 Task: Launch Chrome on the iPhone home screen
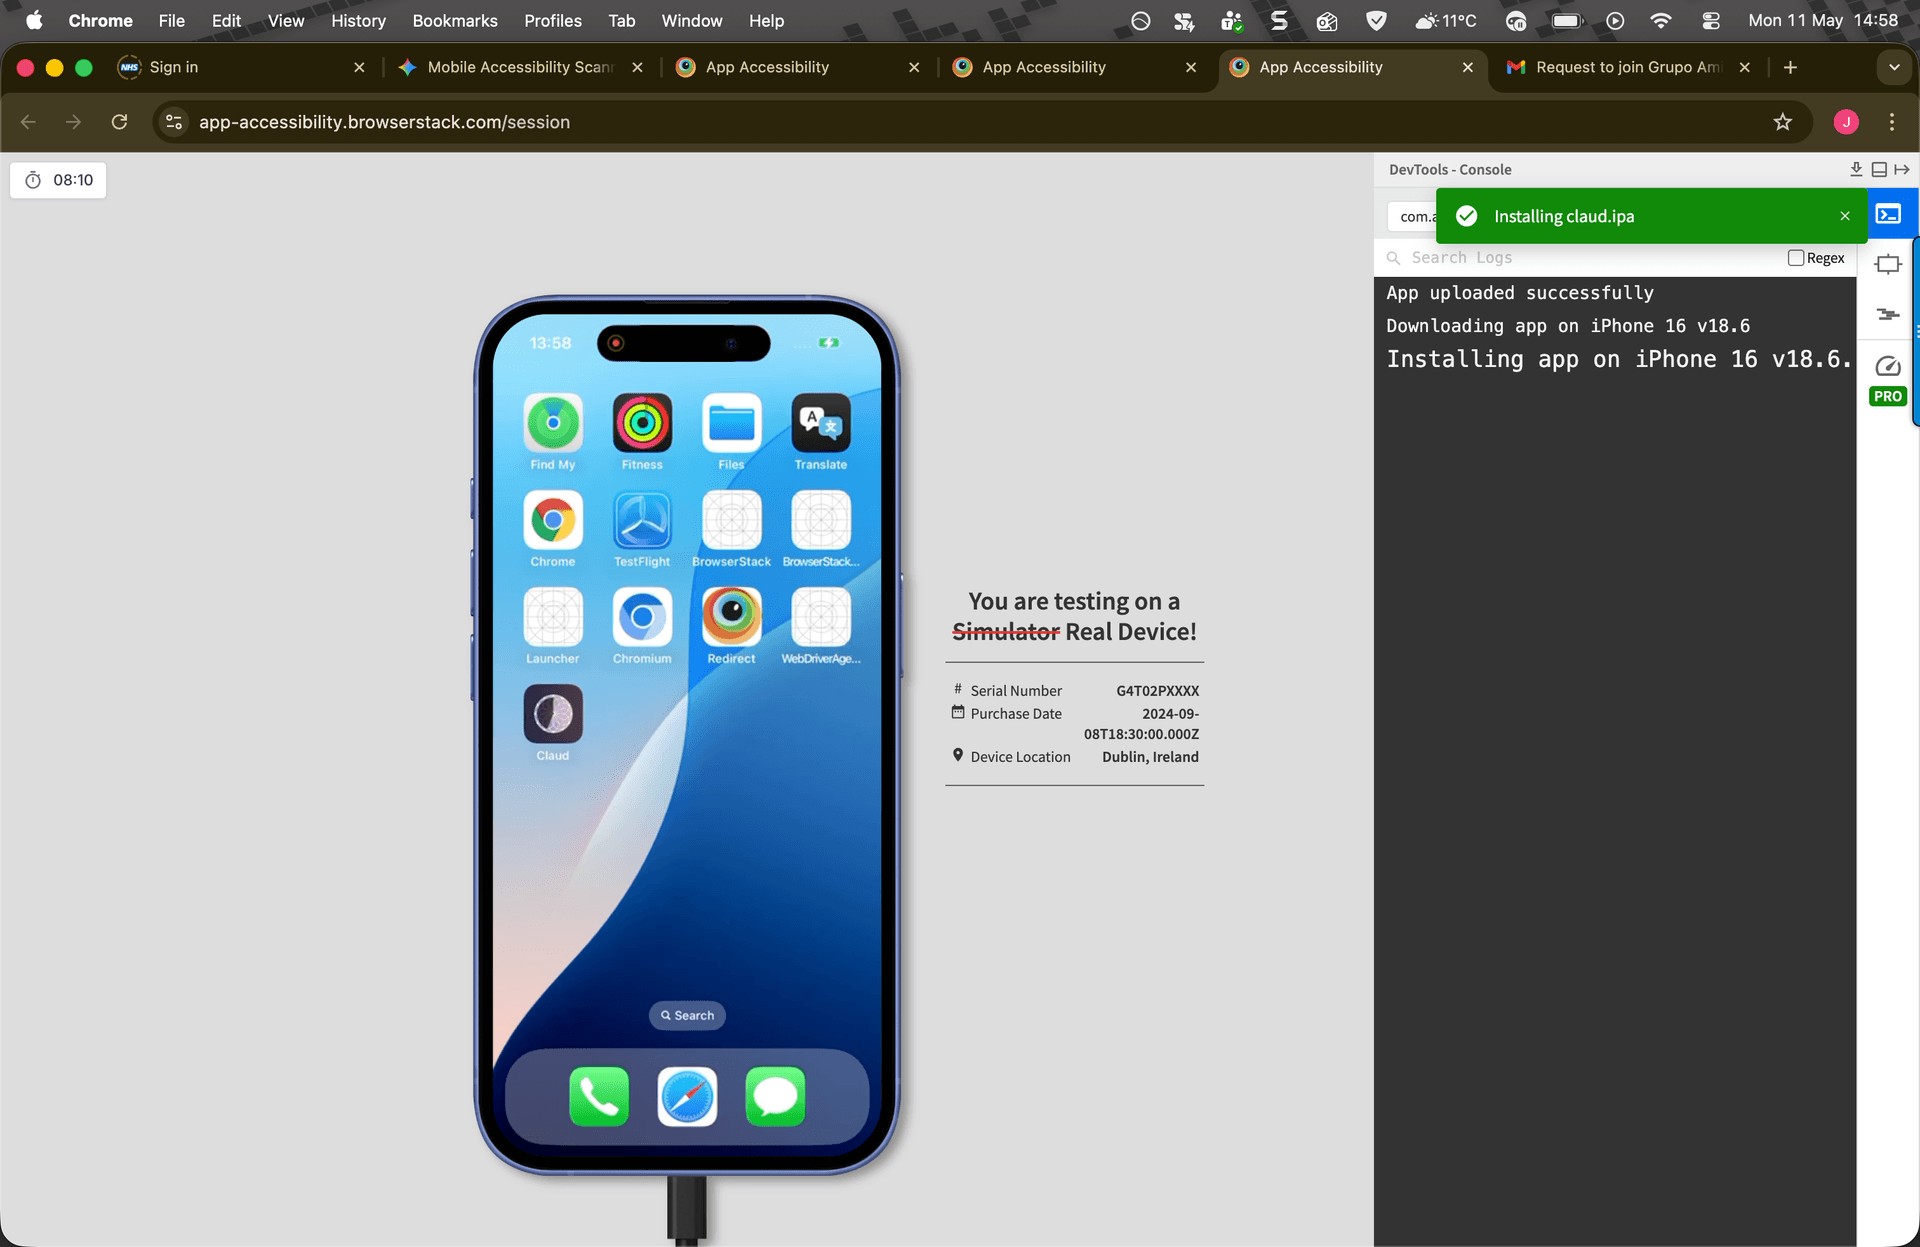tap(553, 520)
